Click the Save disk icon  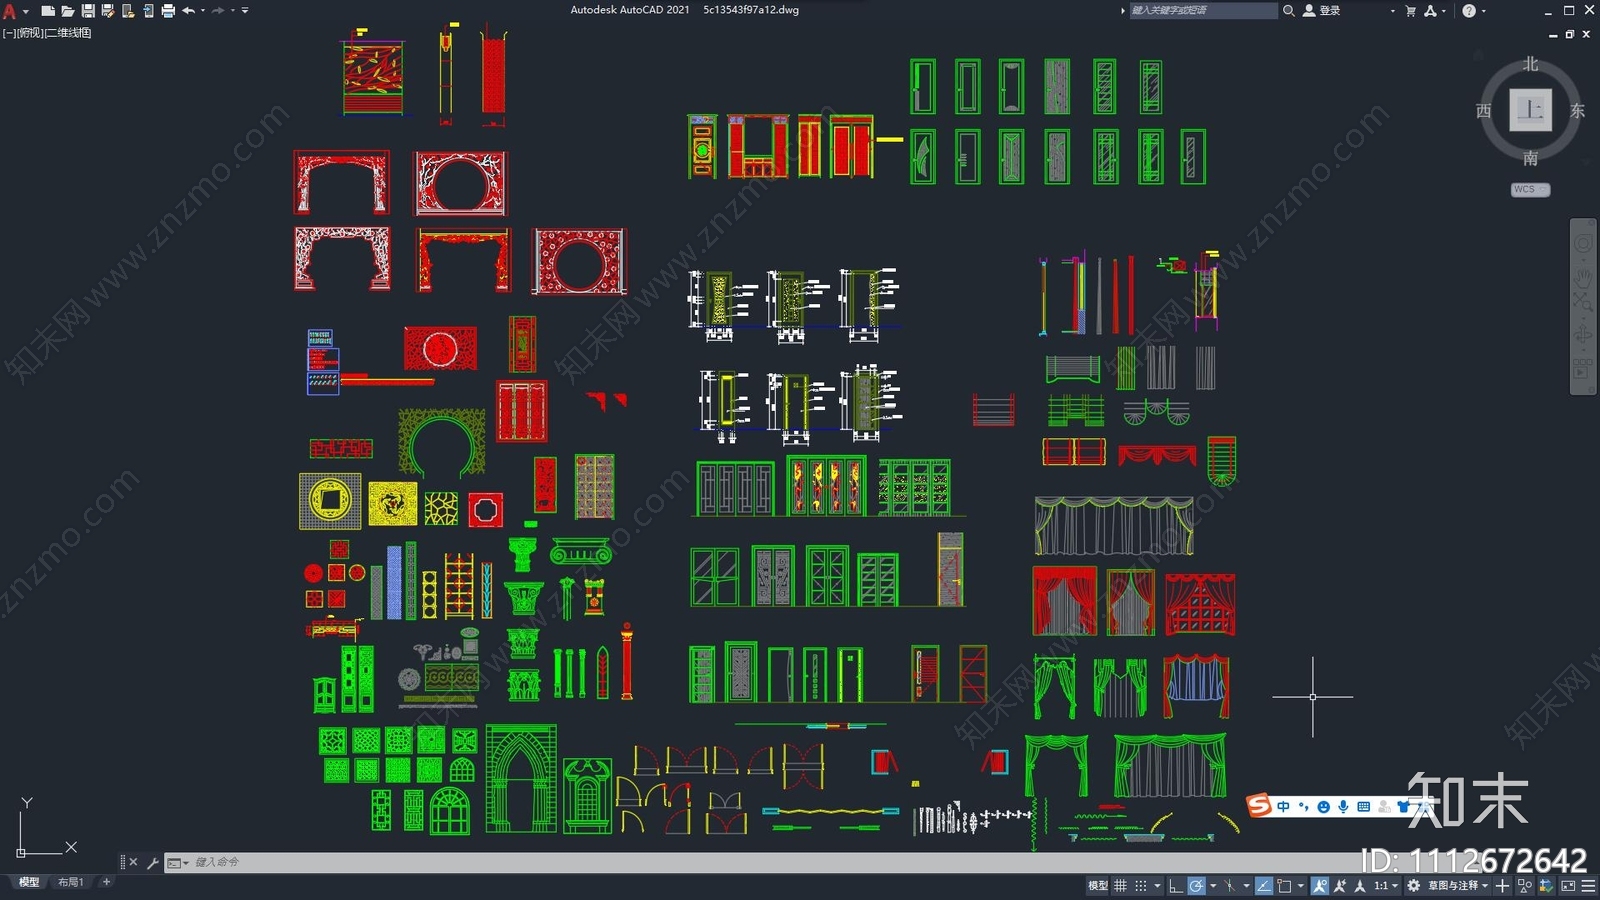(x=88, y=11)
